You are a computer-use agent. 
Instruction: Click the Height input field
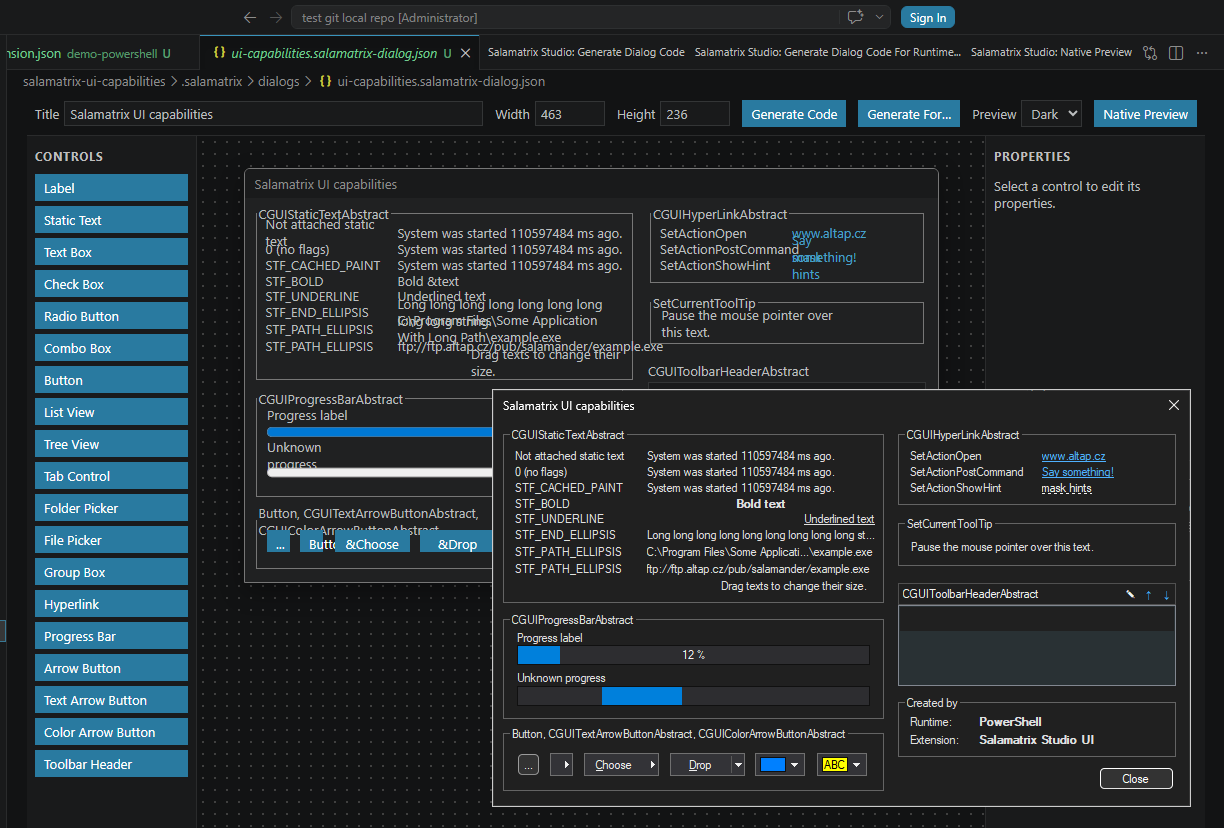click(x=695, y=114)
